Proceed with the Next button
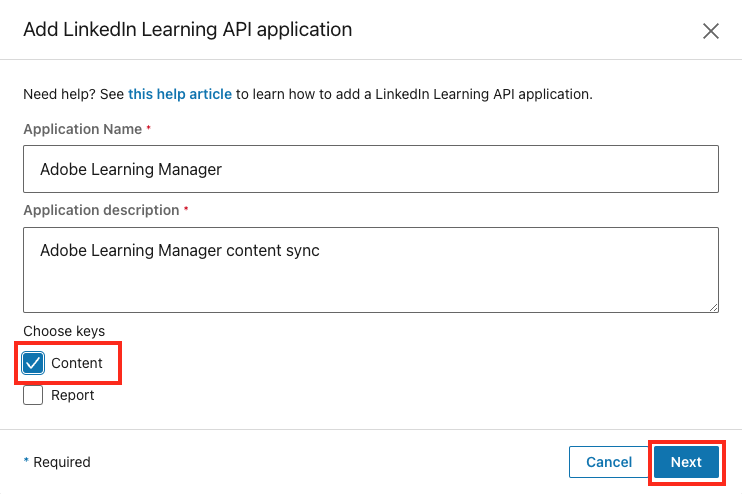 coord(686,462)
